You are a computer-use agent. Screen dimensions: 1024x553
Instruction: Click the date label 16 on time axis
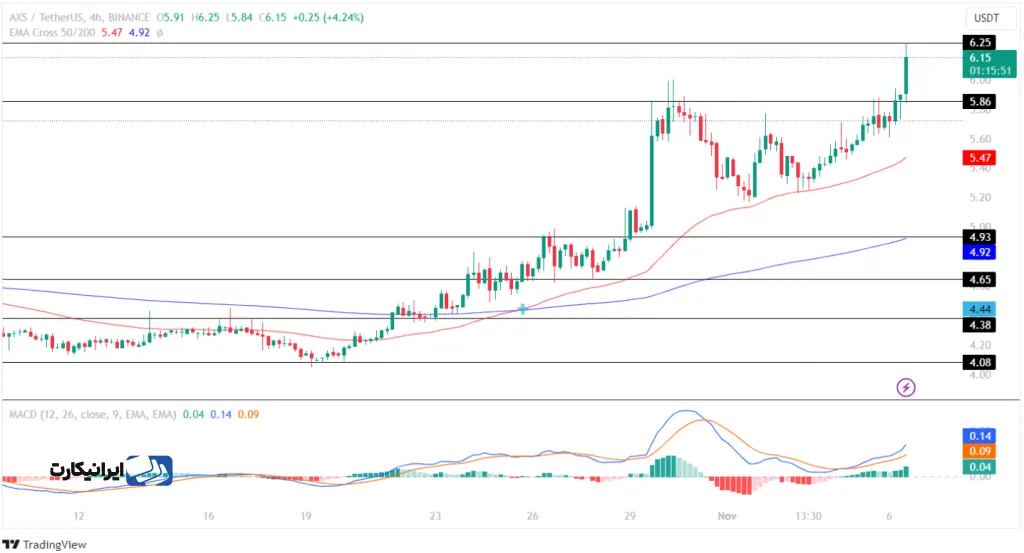pos(208,516)
